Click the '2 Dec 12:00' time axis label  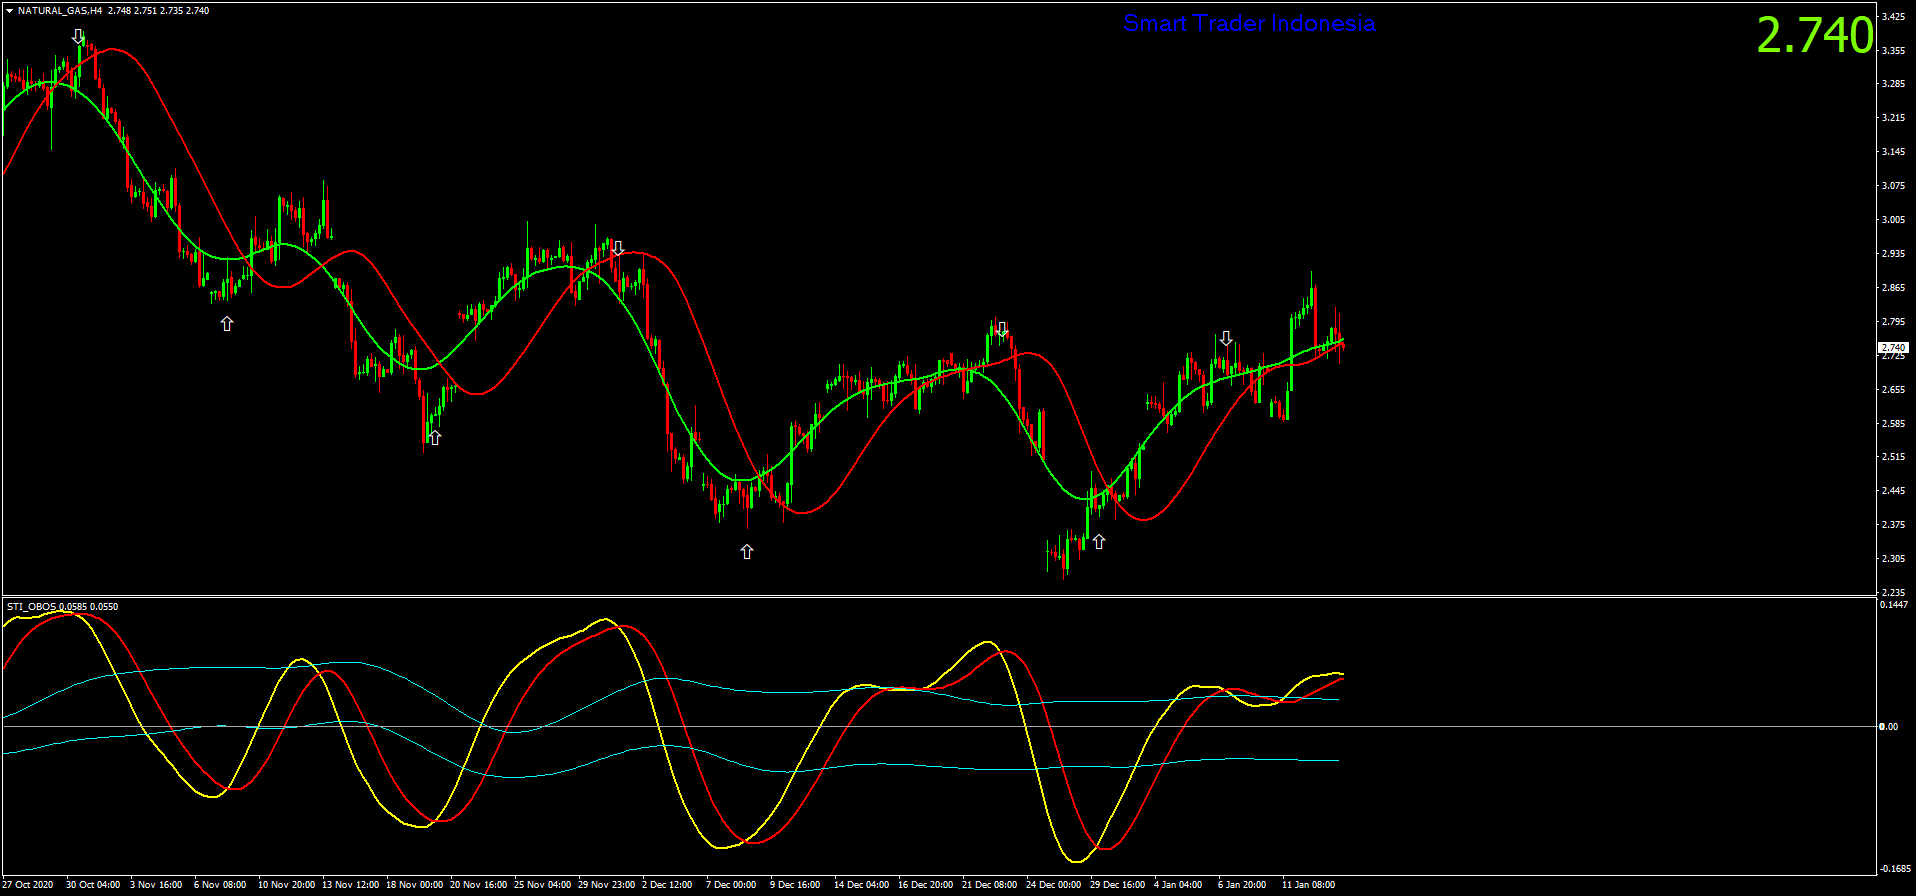tap(667, 884)
